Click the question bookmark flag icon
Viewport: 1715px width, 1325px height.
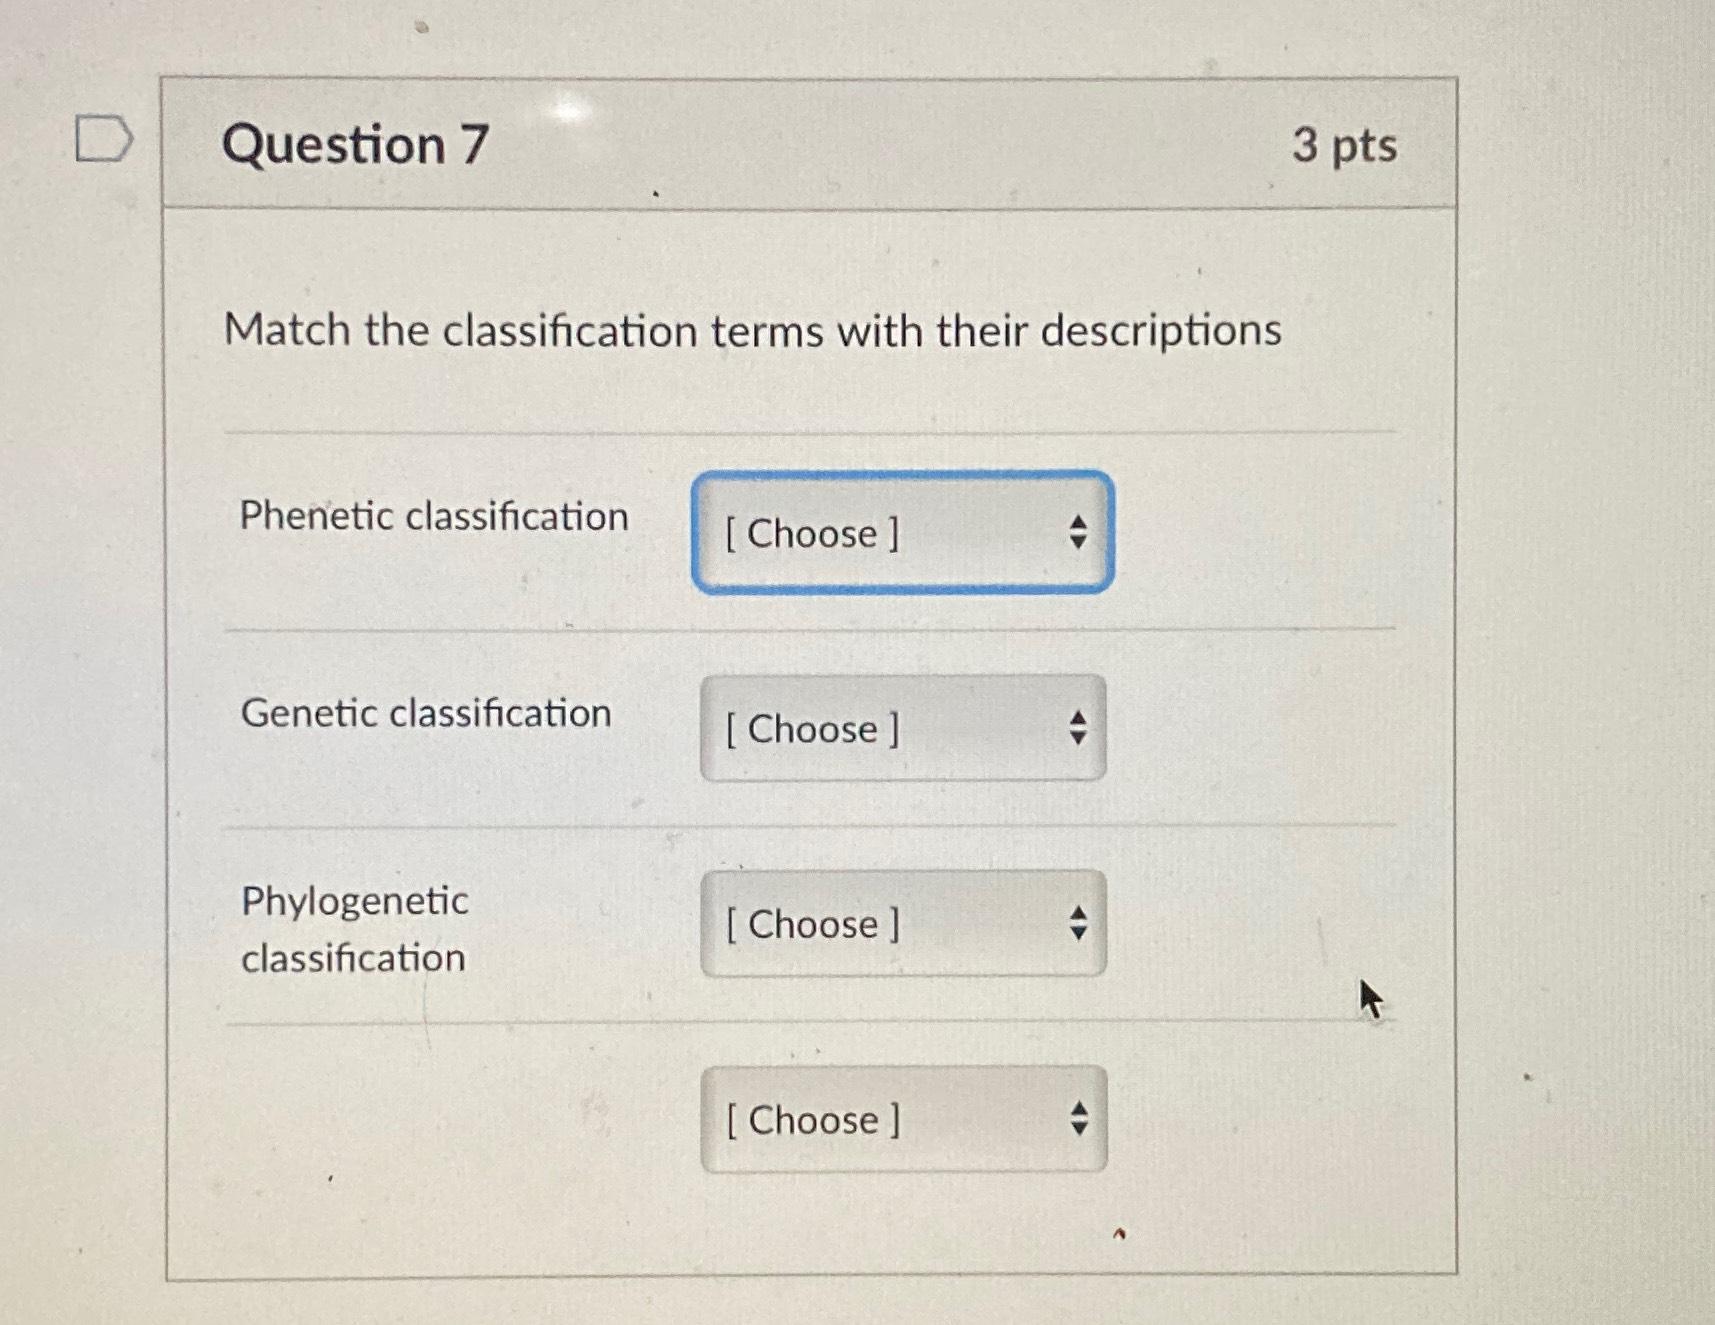click(103, 138)
